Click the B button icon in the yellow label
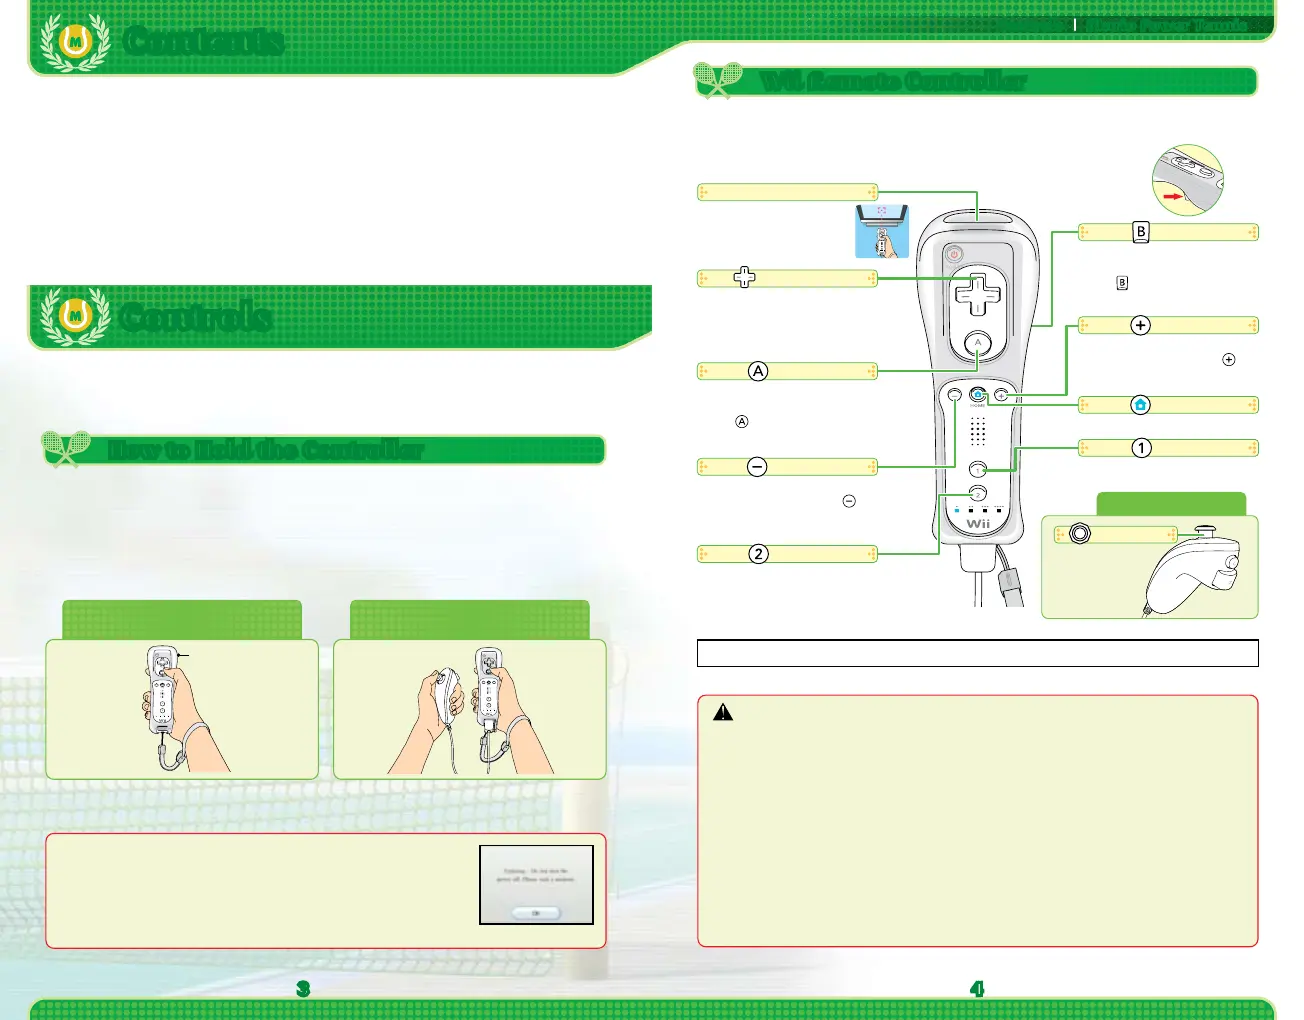 point(1141,232)
